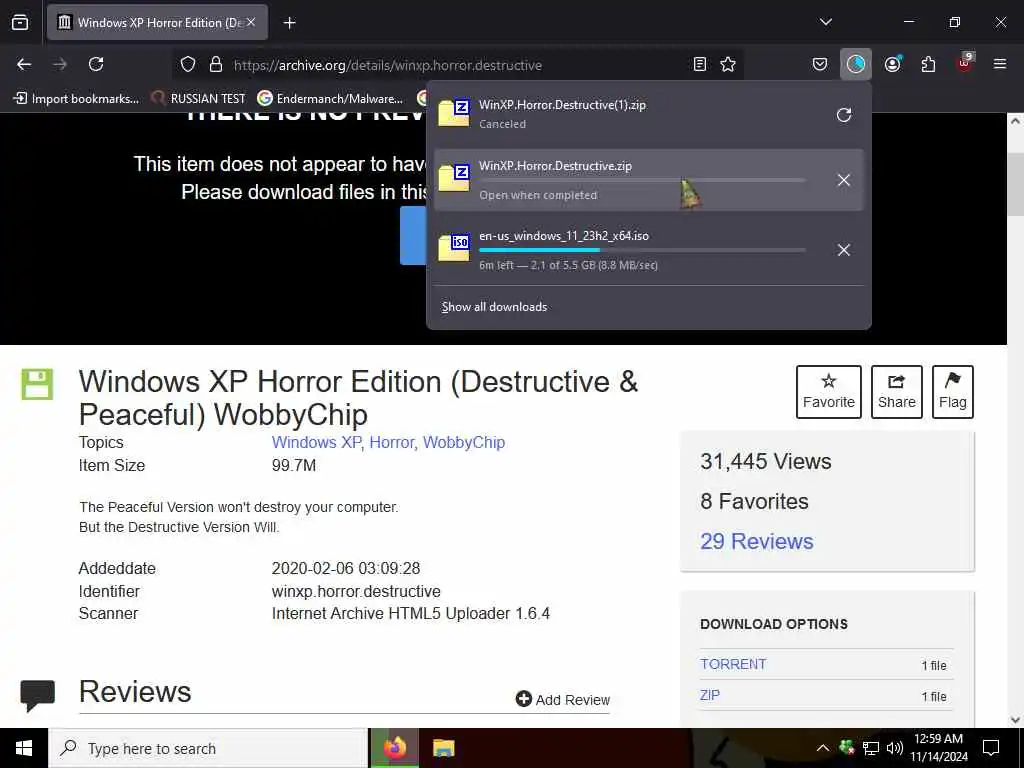1024x768 pixels.
Task: Share this archive item
Action: click(897, 392)
